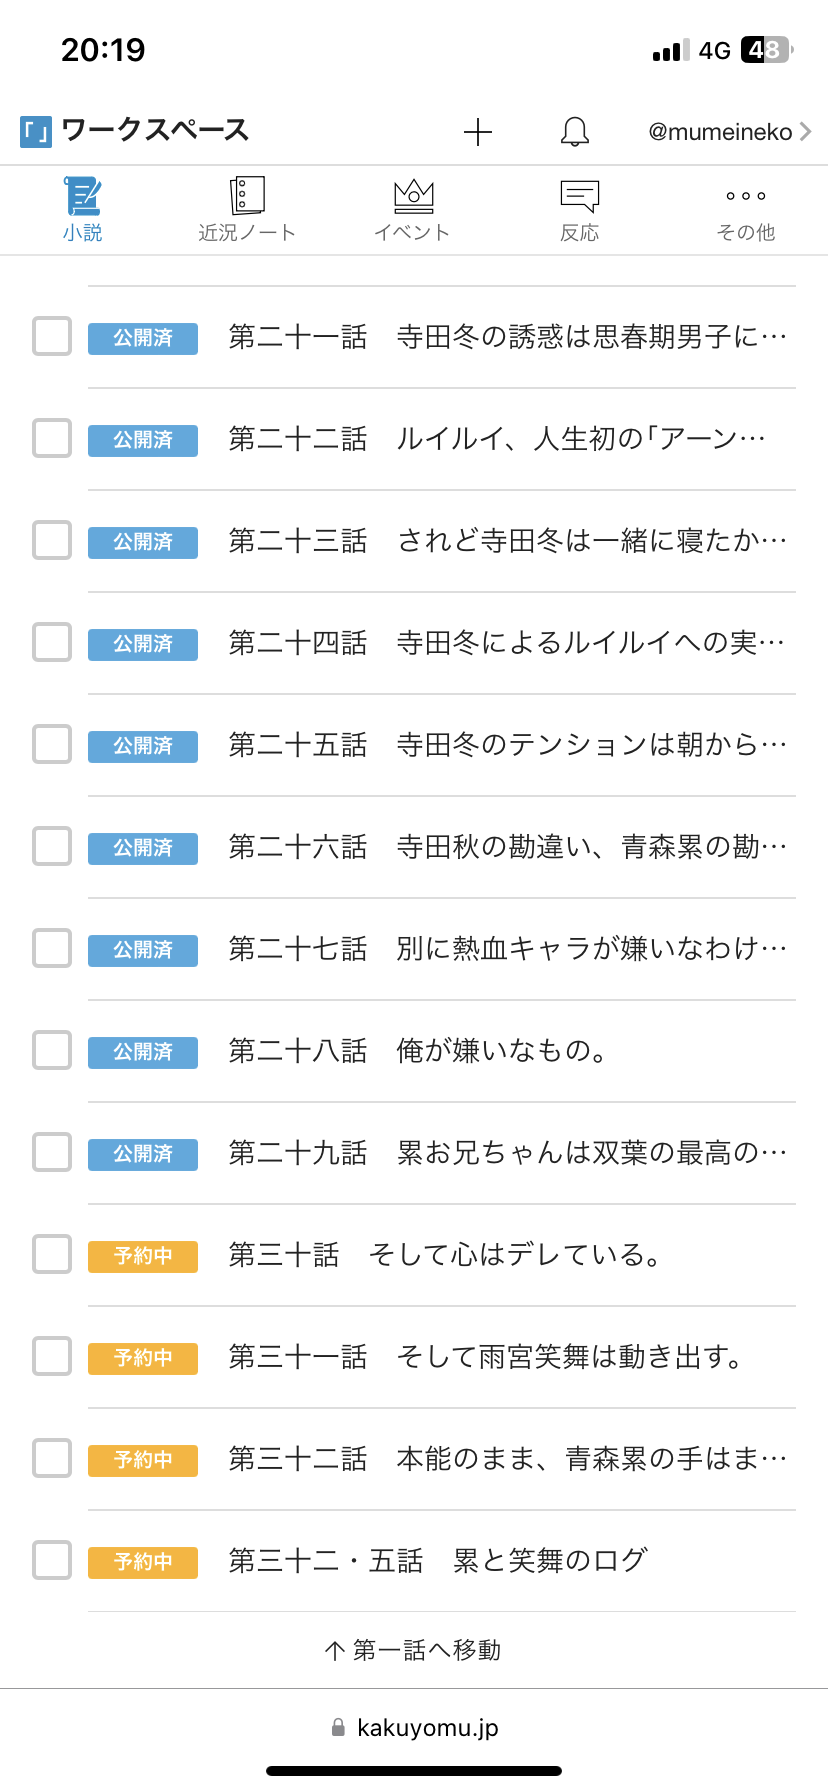Screen dimensions: 828x1792
Task: Click the 公開済 badge on 第二十三話
Action: pos(143,542)
